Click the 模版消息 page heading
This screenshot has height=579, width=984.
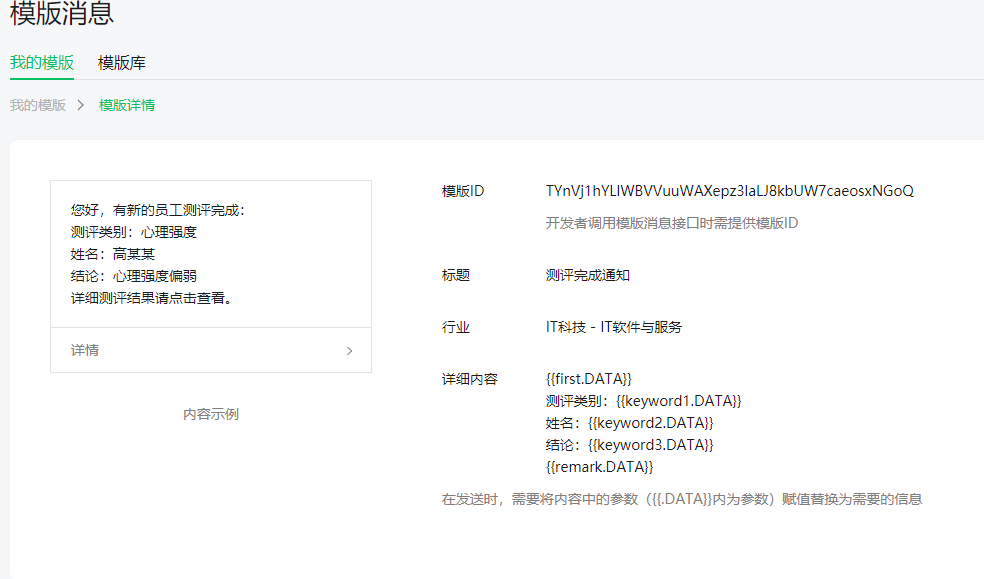coord(62,13)
